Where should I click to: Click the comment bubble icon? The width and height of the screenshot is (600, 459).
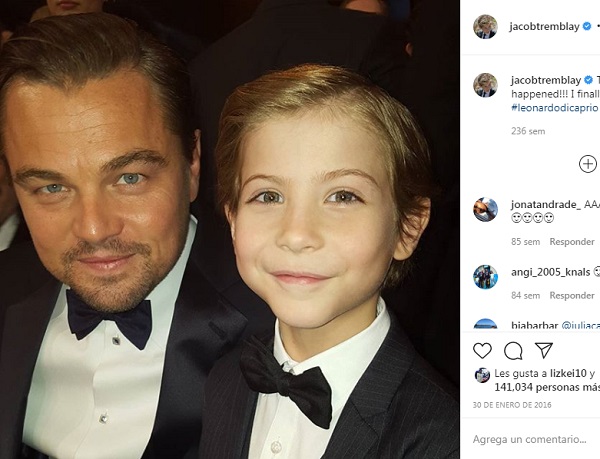(513, 350)
